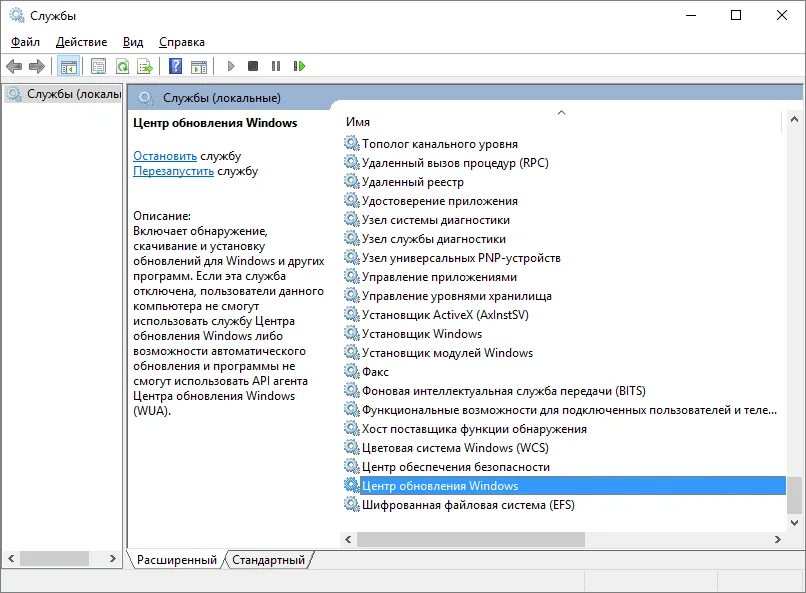
Task: Click the Start service play icon
Action: [231, 66]
